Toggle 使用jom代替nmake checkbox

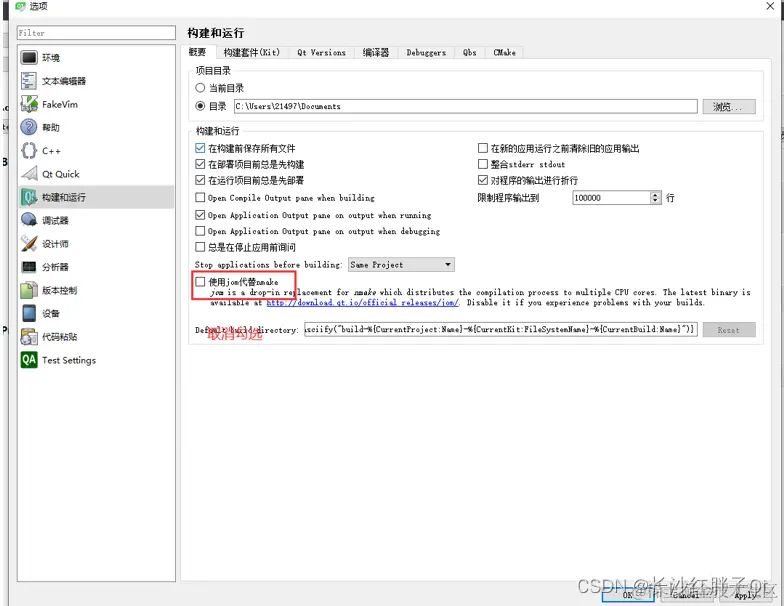[200, 282]
